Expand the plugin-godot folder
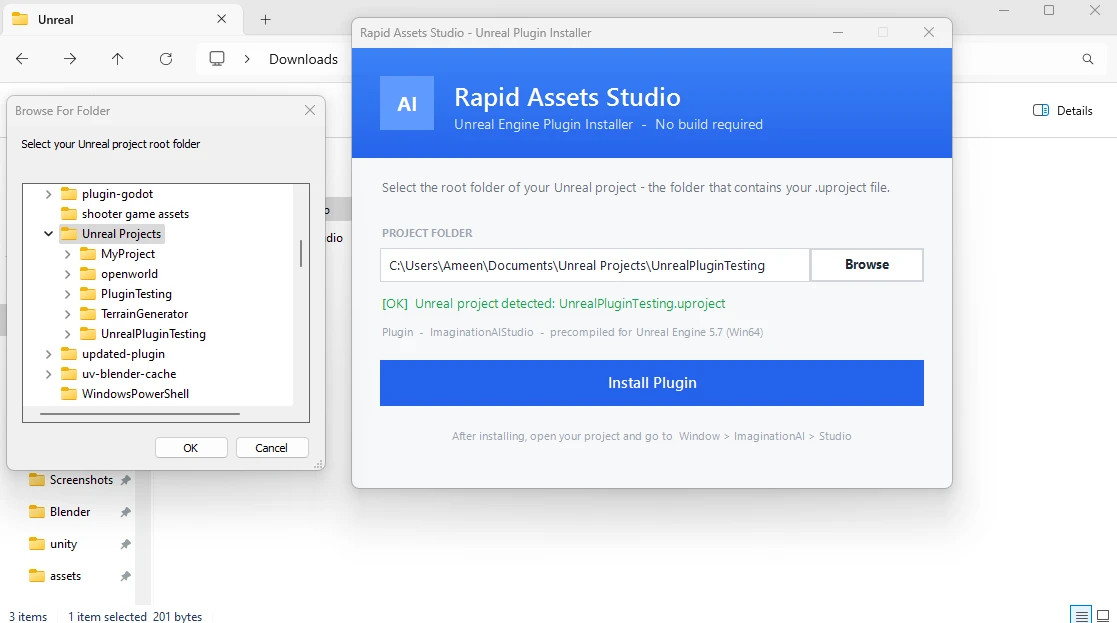Image resolution: width=1117 pixels, height=623 pixels. [48, 194]
